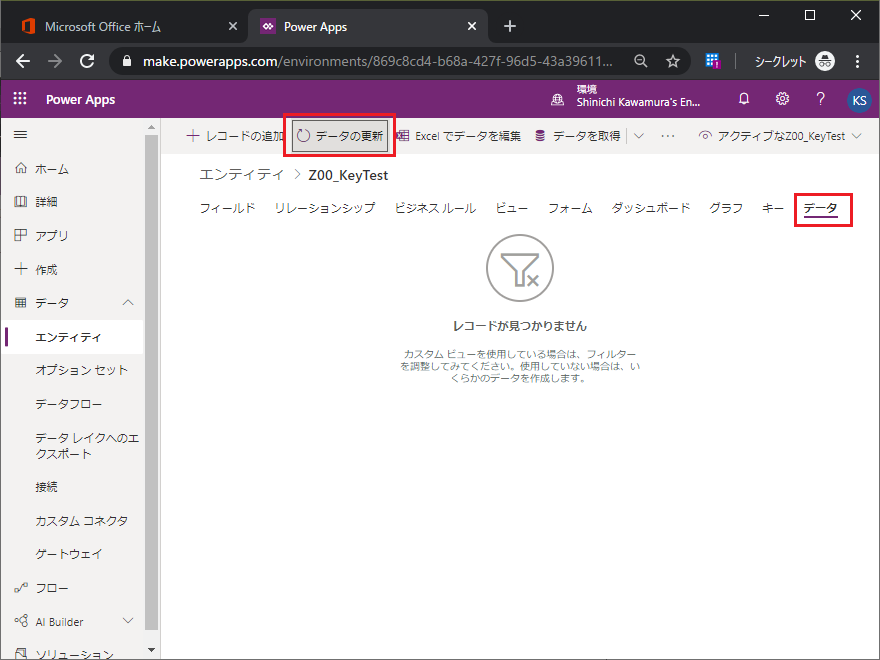Click the environment picker icon
This screenshot has height=660, width=880.
coord(557,100)
